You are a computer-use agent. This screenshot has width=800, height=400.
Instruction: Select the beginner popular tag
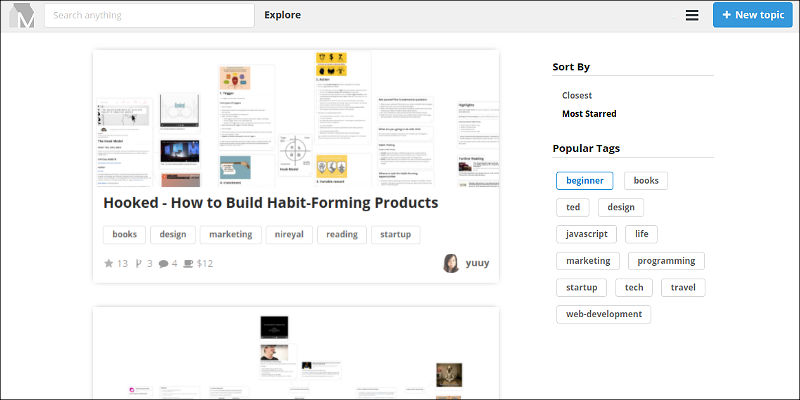[x=585, y=181]
